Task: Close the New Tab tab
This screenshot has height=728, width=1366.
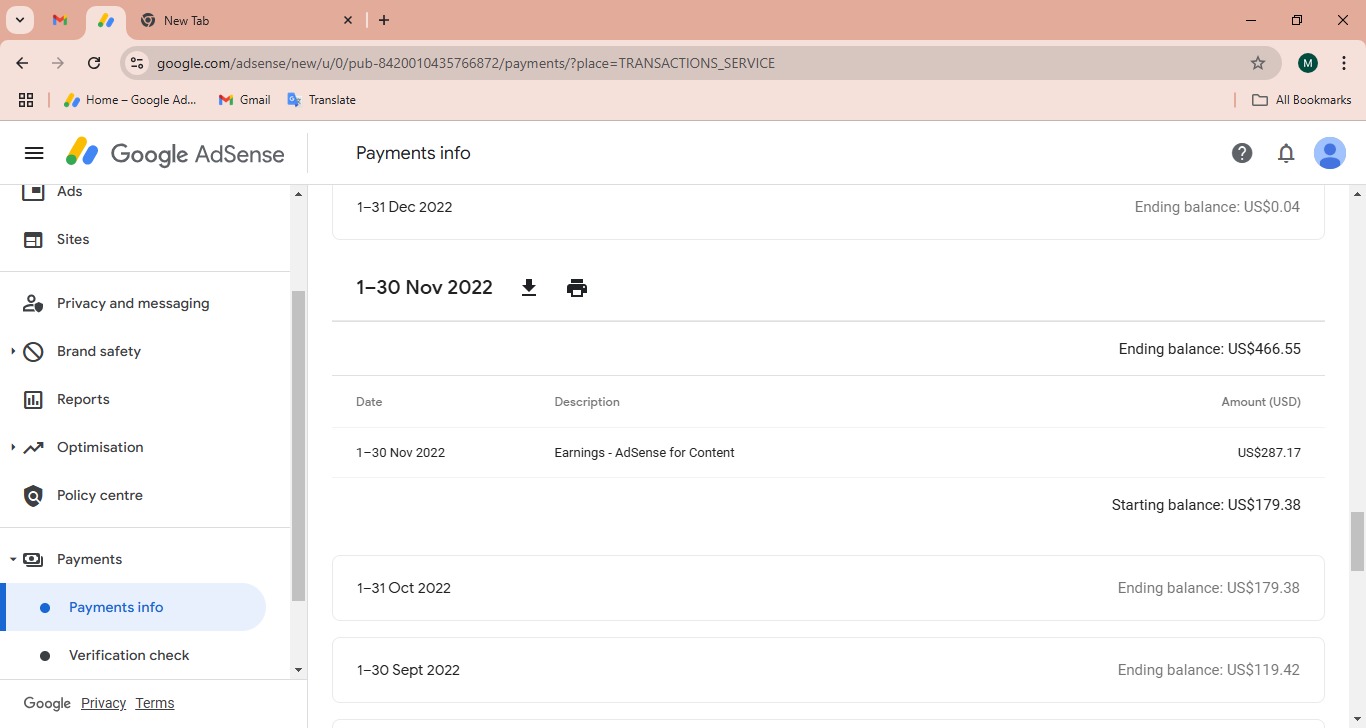Action: click(348, 20)
